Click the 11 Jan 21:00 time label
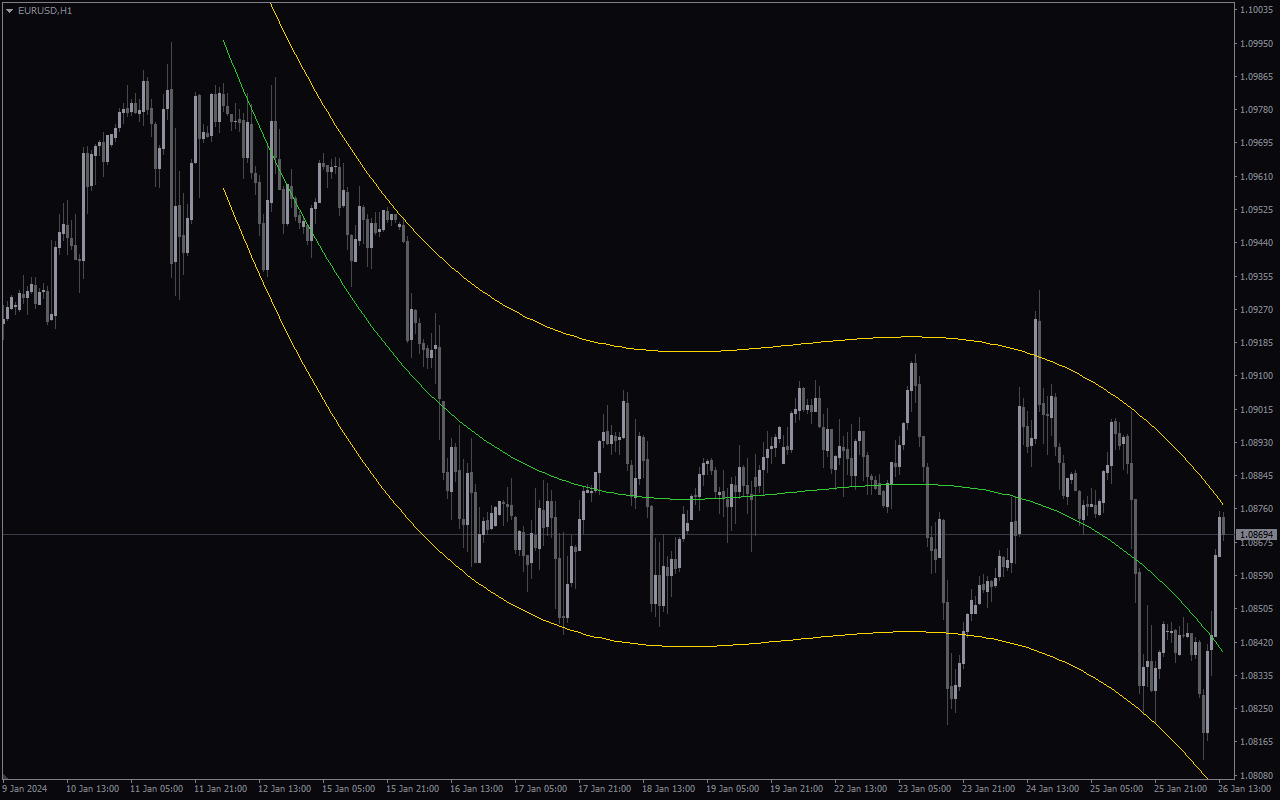 point(221,789)
